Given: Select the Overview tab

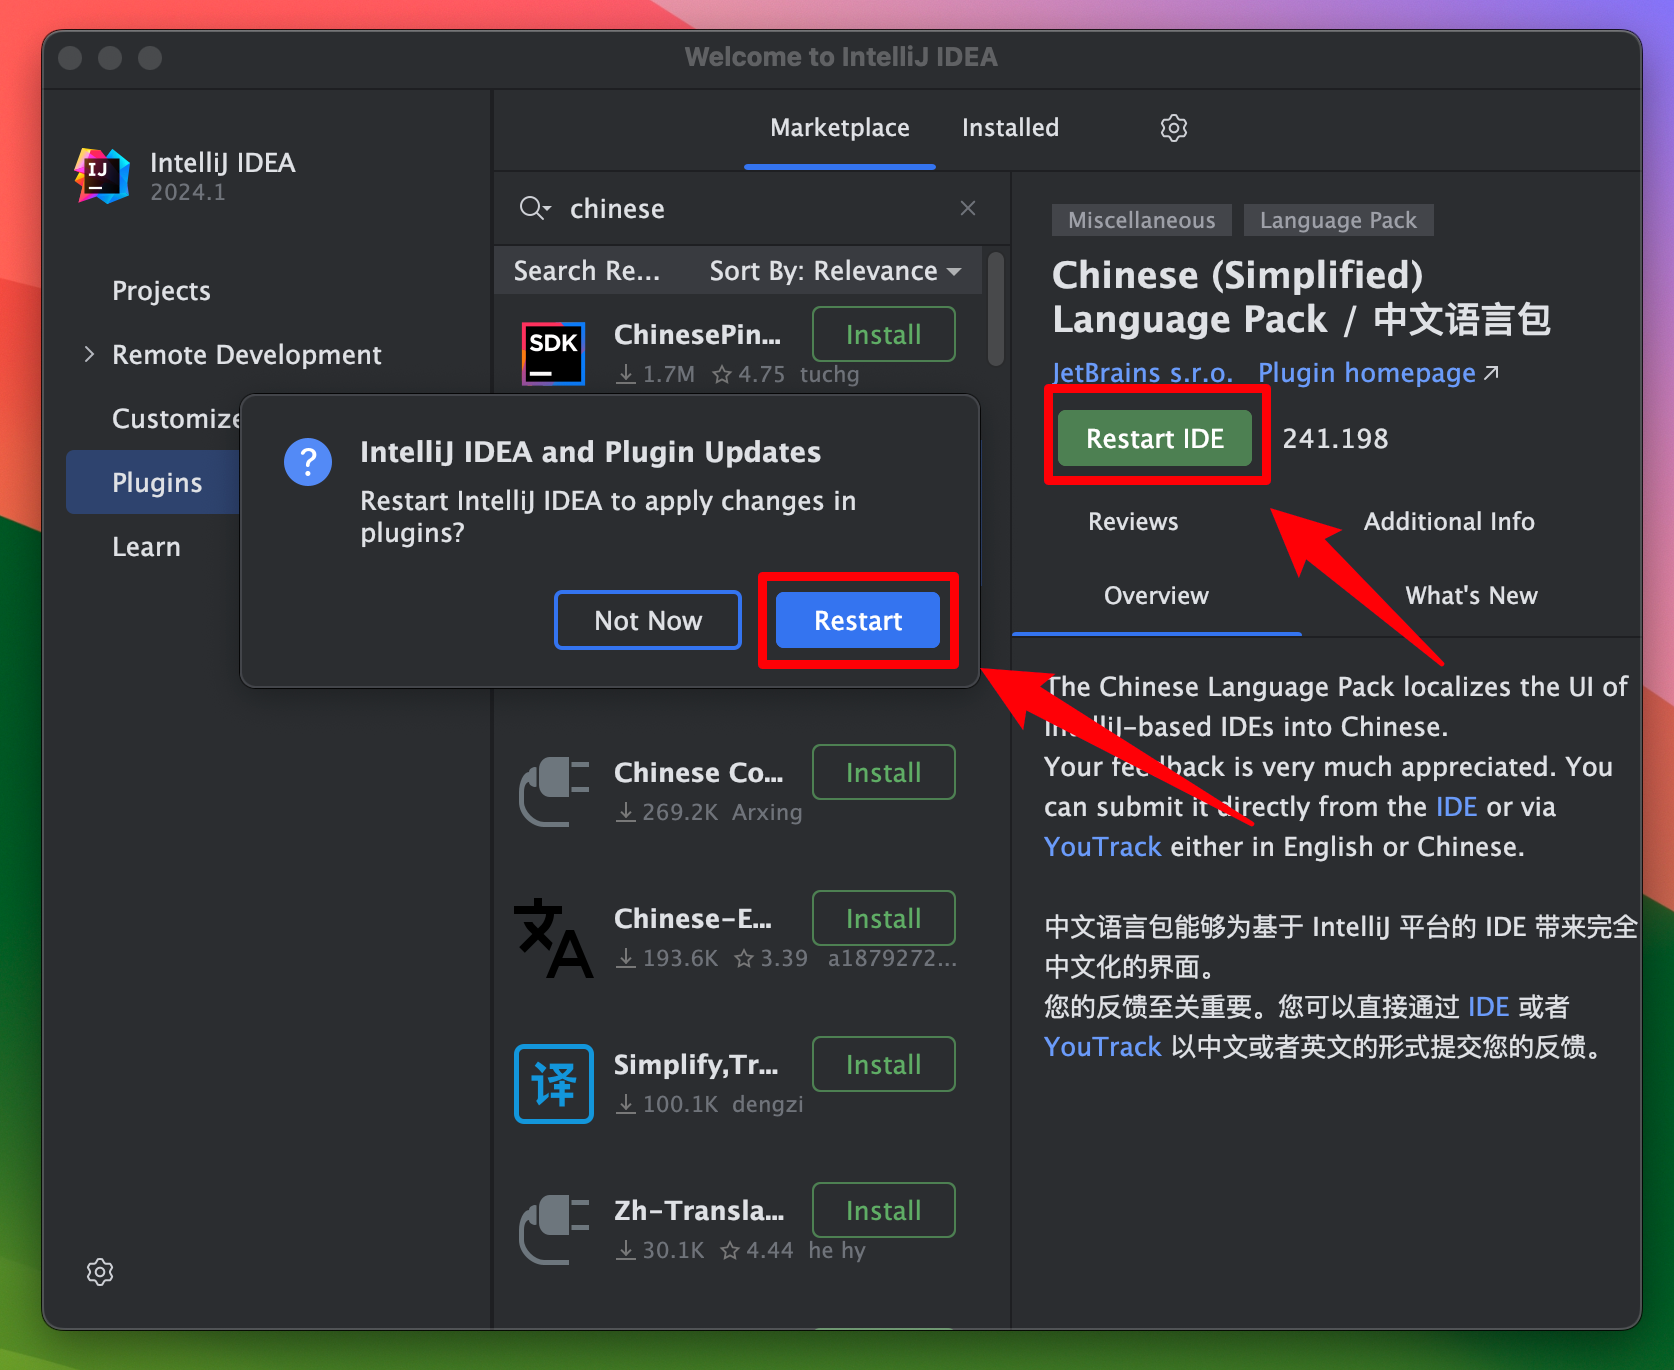Looking at the screenshot, I should pyautogui.click(x=1156, y=596).
